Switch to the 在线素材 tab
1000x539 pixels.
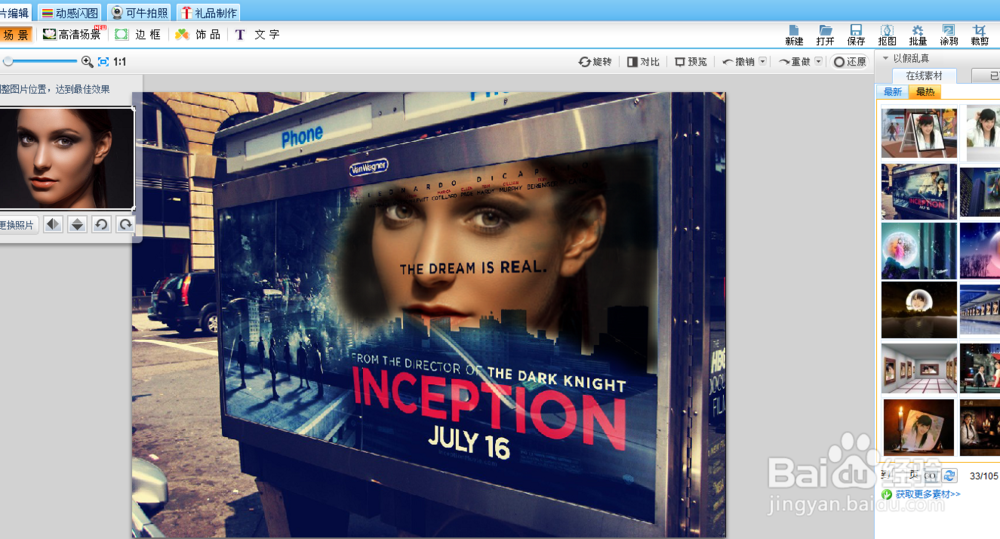point(924,76)
